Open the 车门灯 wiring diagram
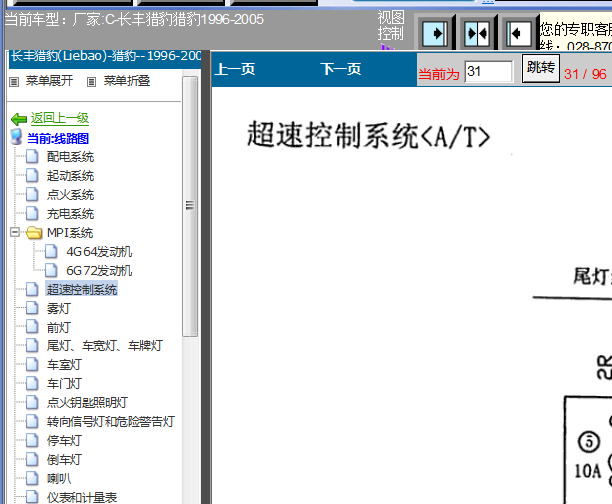 click(64, 384)
